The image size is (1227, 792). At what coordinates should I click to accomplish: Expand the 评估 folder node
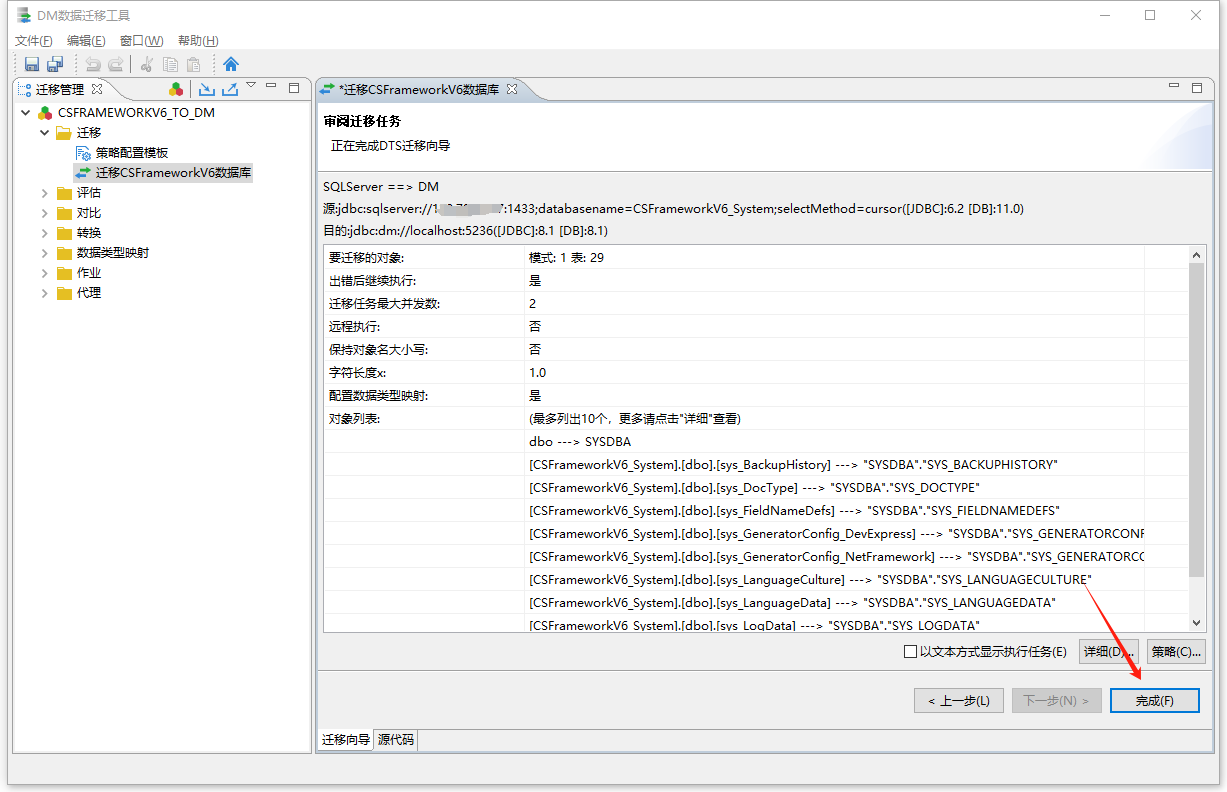click(44, 193)
